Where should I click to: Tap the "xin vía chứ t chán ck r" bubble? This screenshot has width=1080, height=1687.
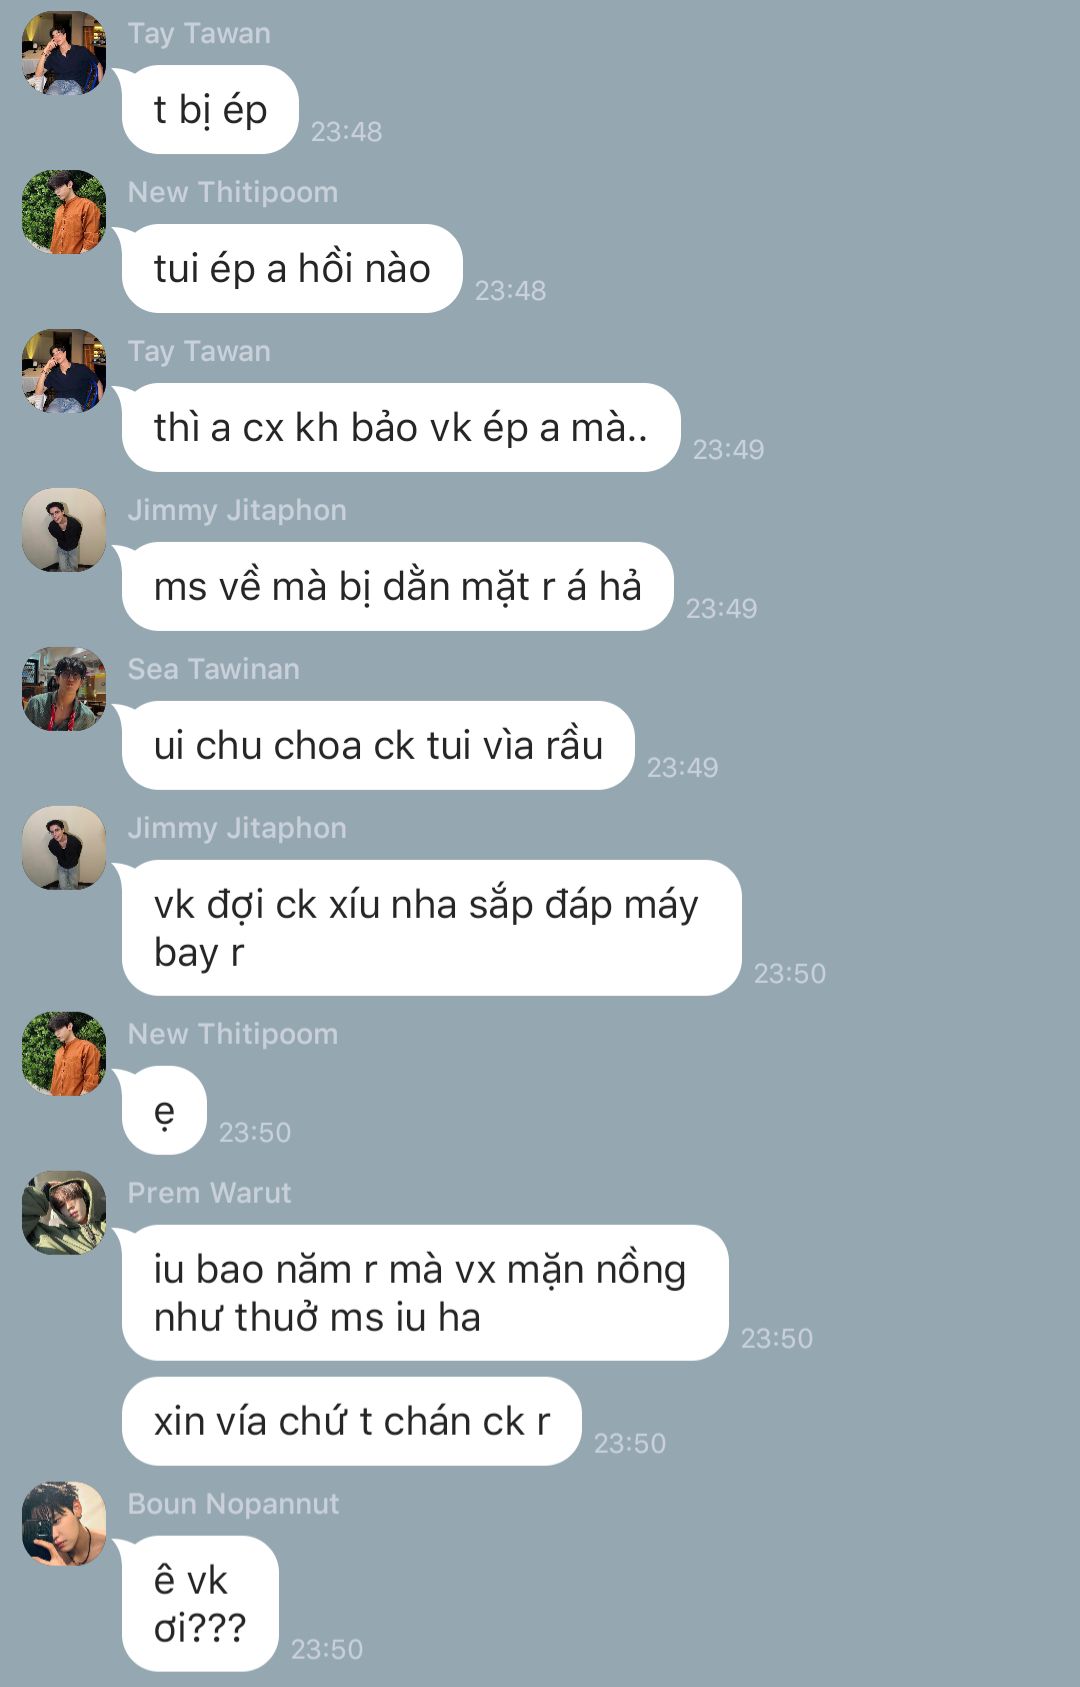[352, 1422]
